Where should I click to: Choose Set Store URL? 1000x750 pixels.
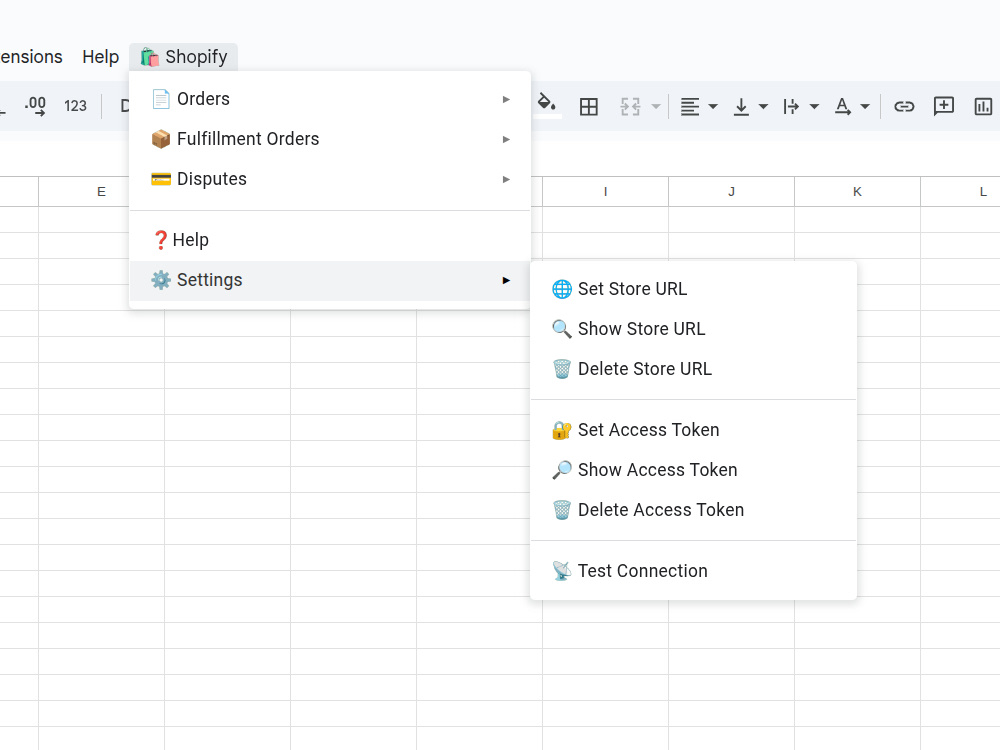[693, 289]
